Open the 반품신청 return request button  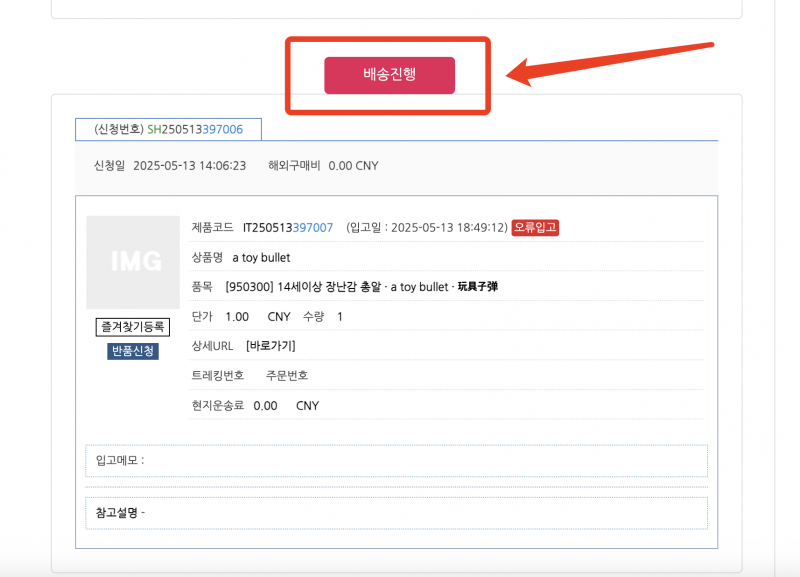click(133, 351)
